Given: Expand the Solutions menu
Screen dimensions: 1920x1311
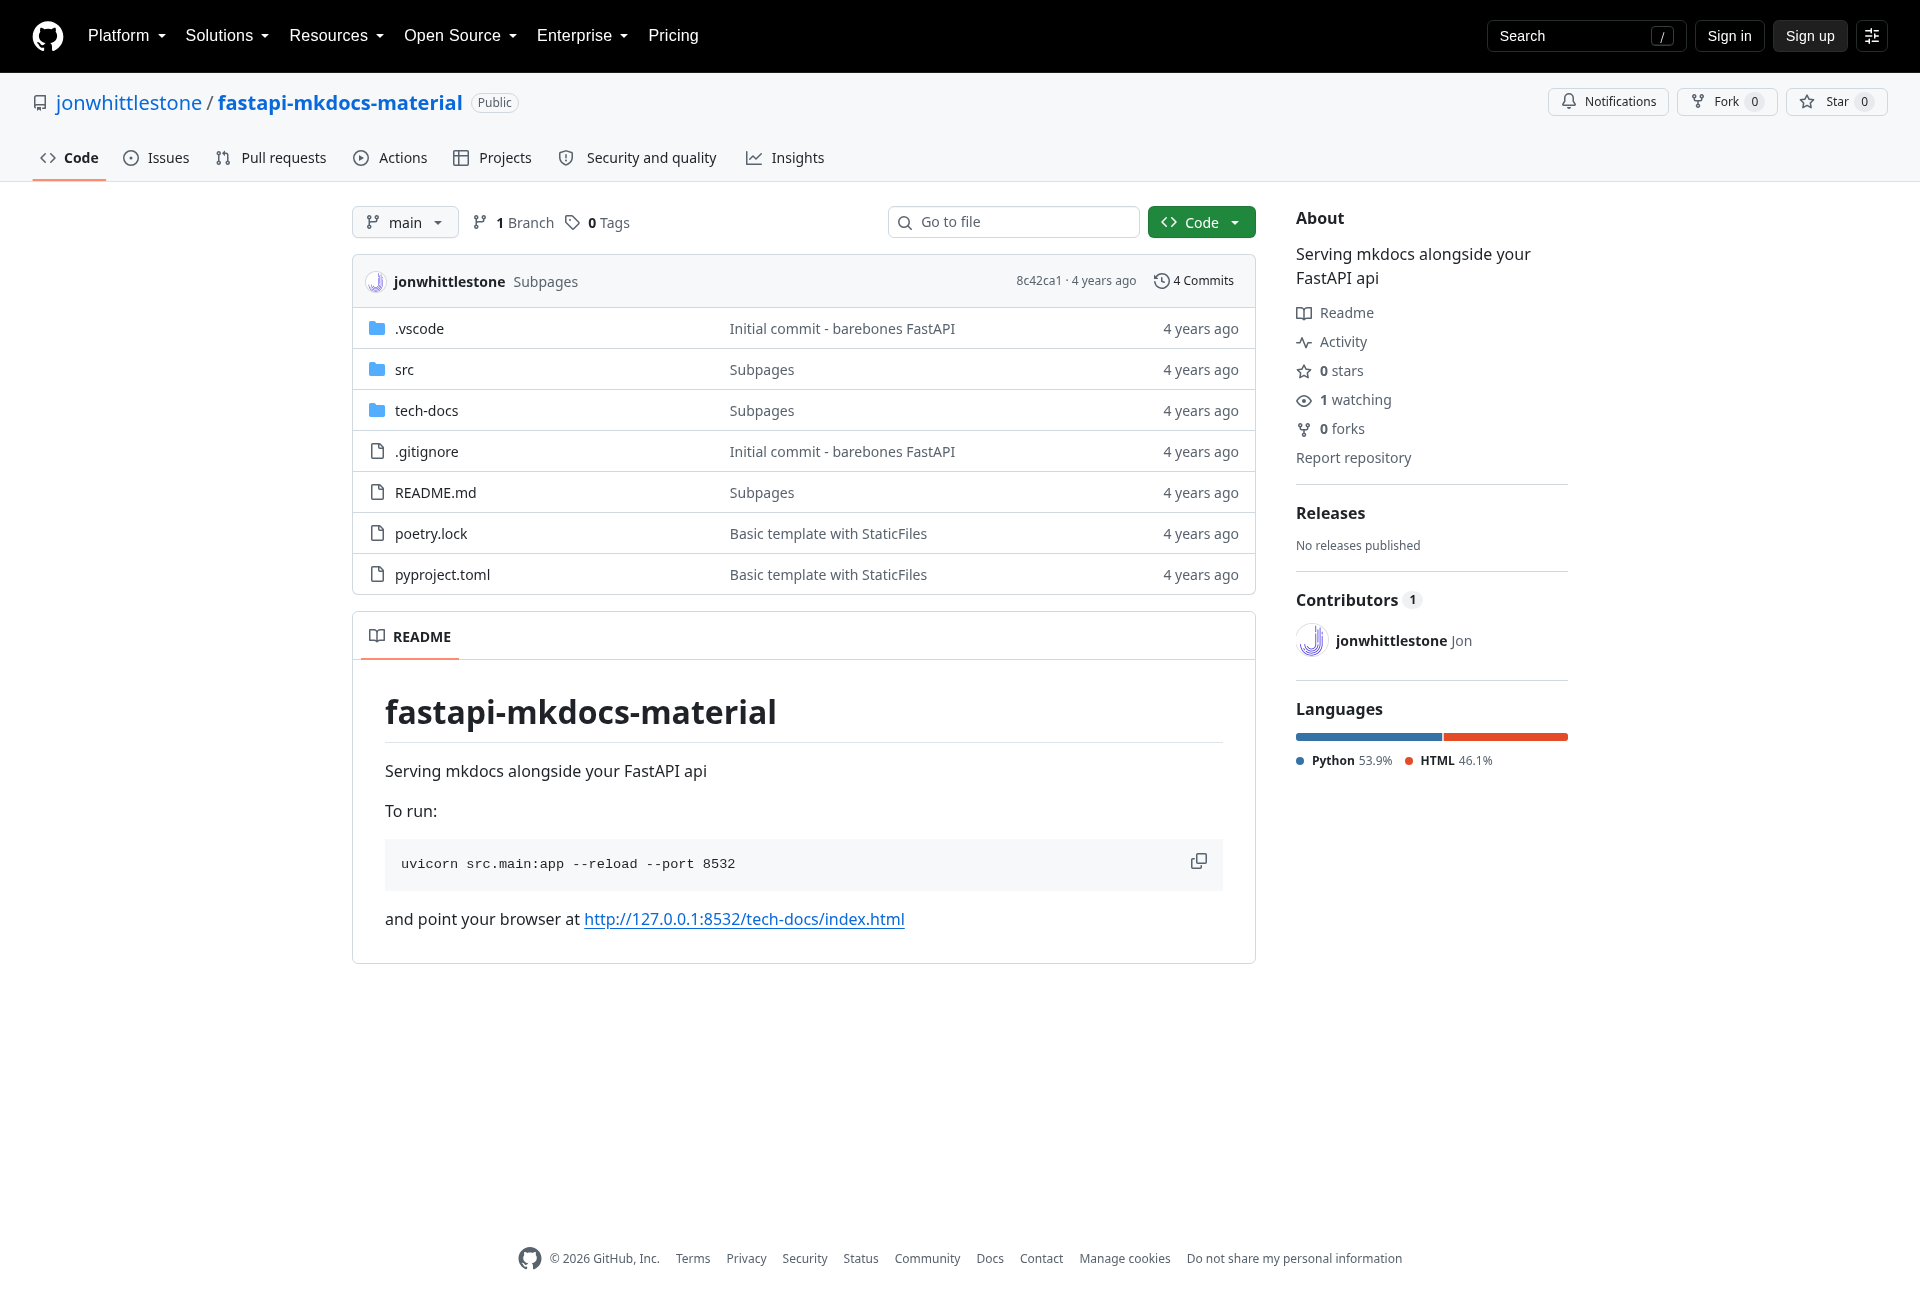Looking at the screenshot, I should tap(227, 36).
